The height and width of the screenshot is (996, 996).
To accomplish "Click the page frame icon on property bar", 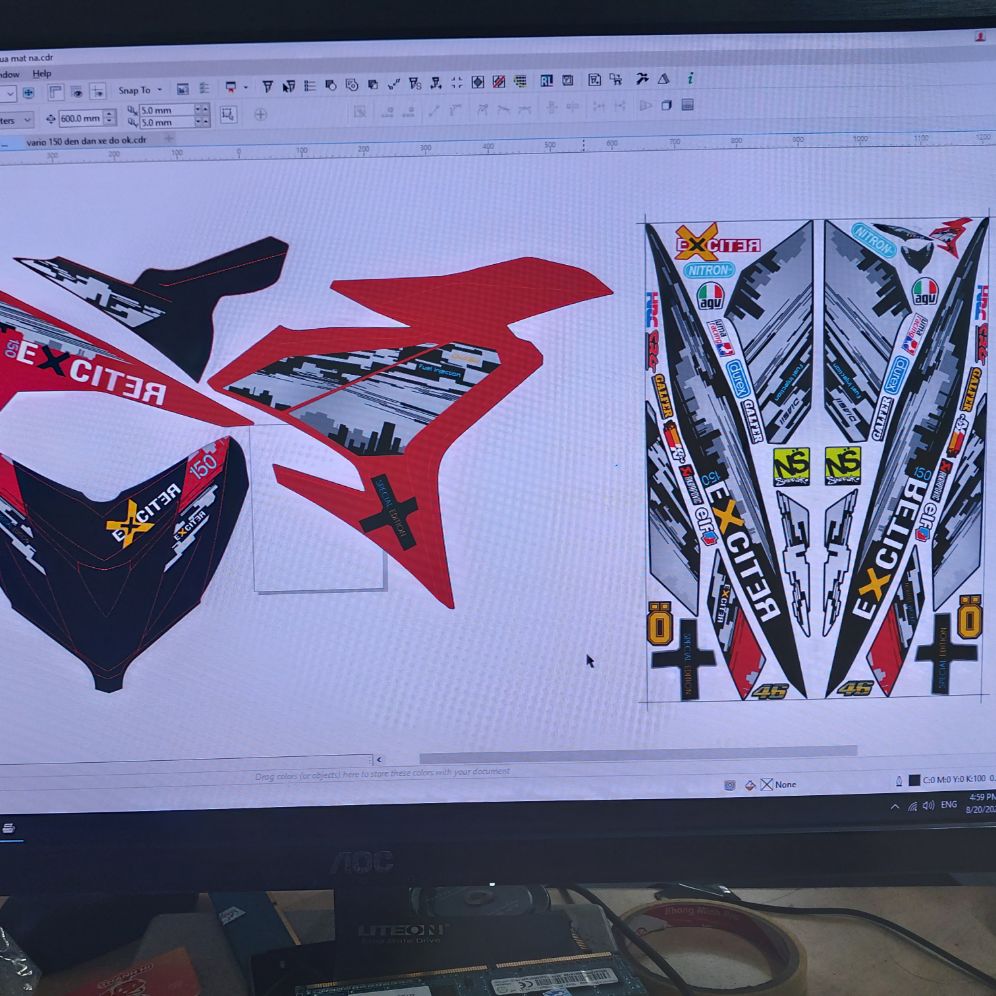I will (x=228, y=114).
